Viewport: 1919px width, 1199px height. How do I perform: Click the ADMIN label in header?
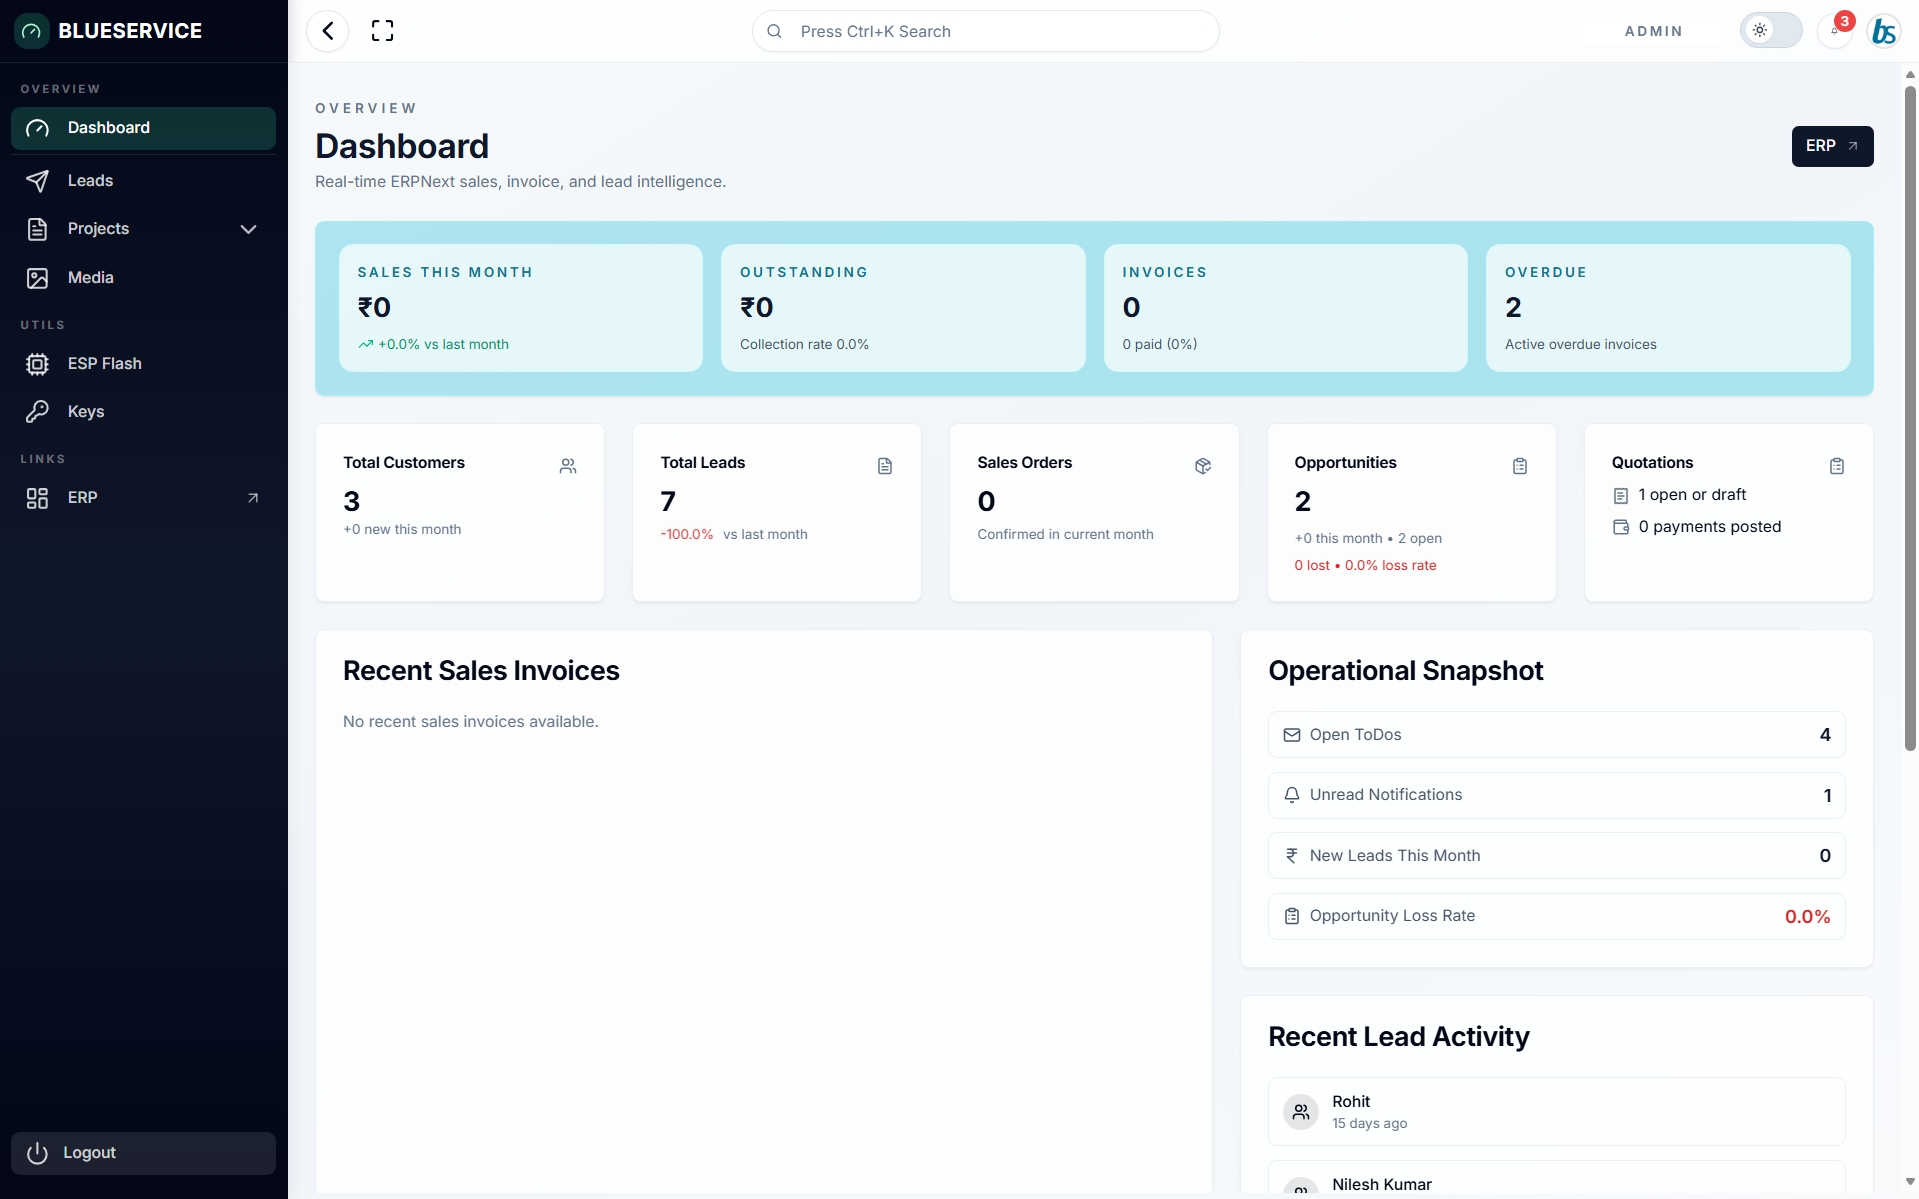[x=1653, y=31]
